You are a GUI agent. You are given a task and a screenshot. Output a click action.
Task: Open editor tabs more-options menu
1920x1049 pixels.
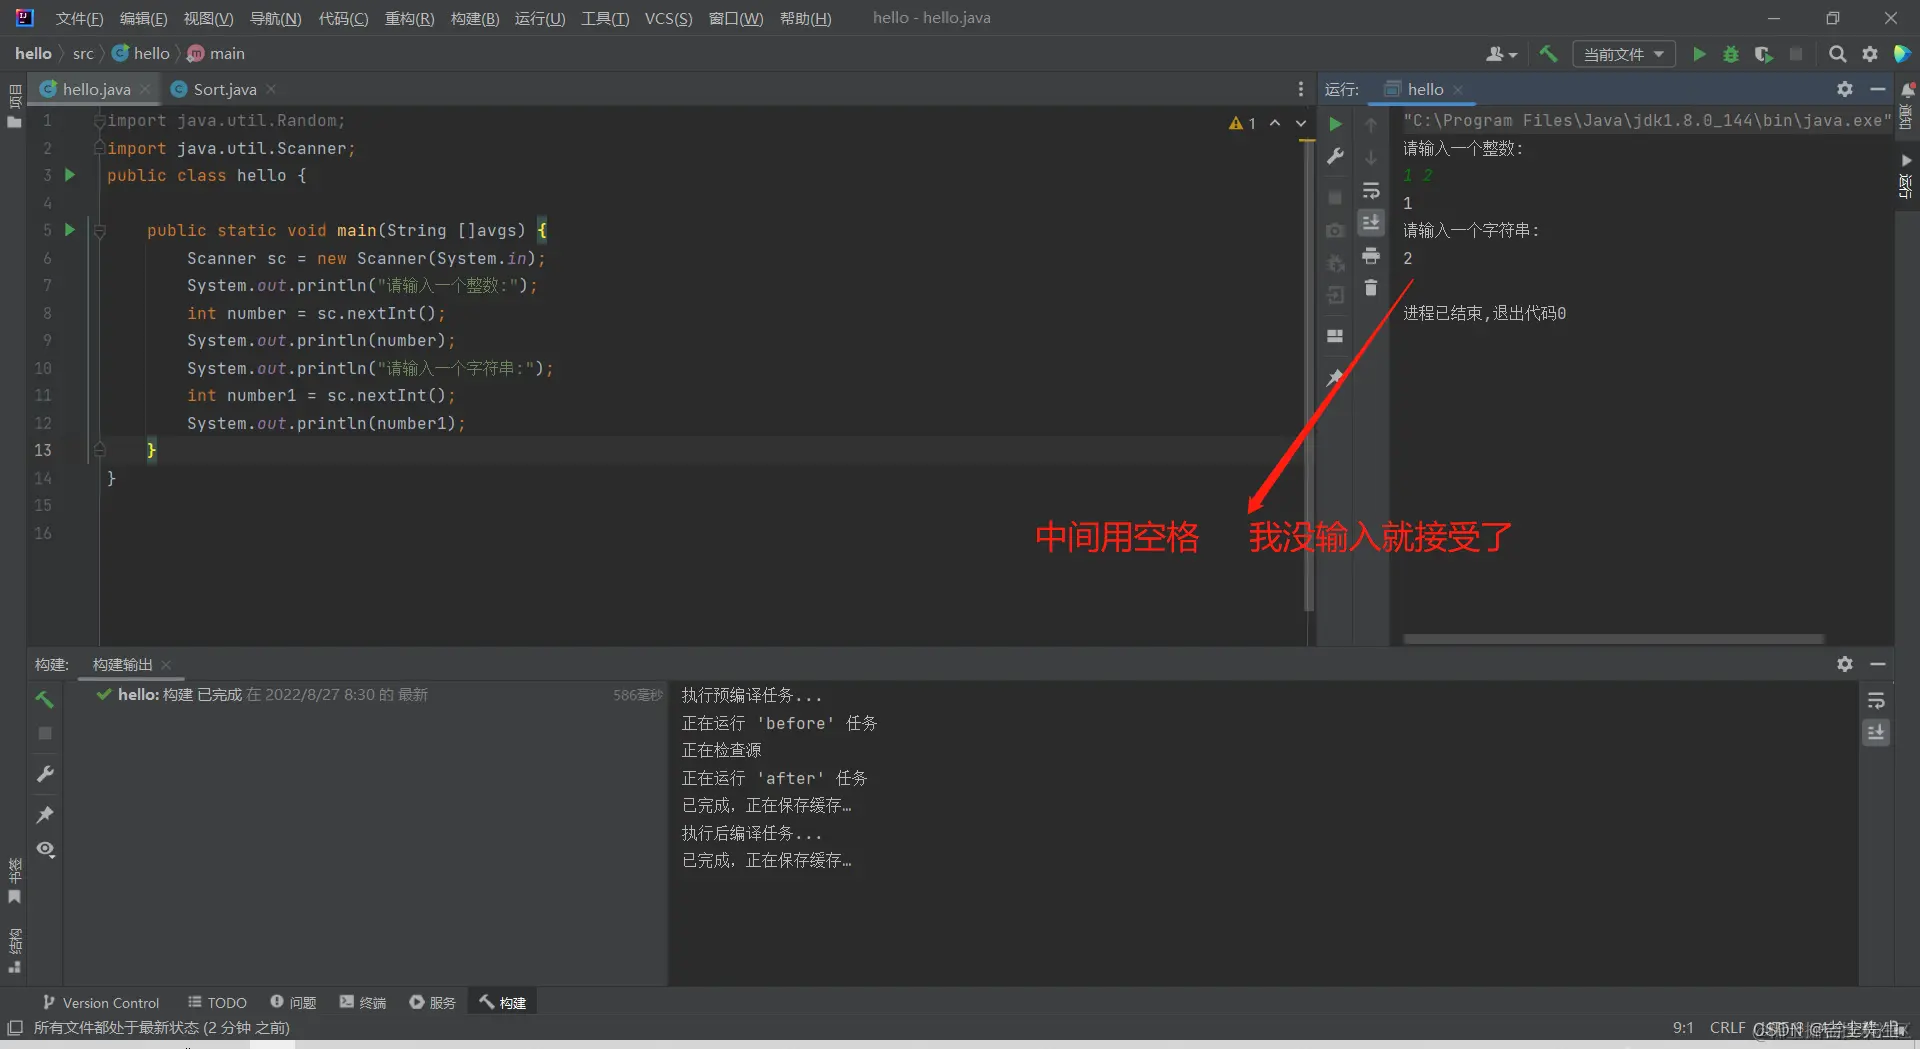[x=1300, y=89]
